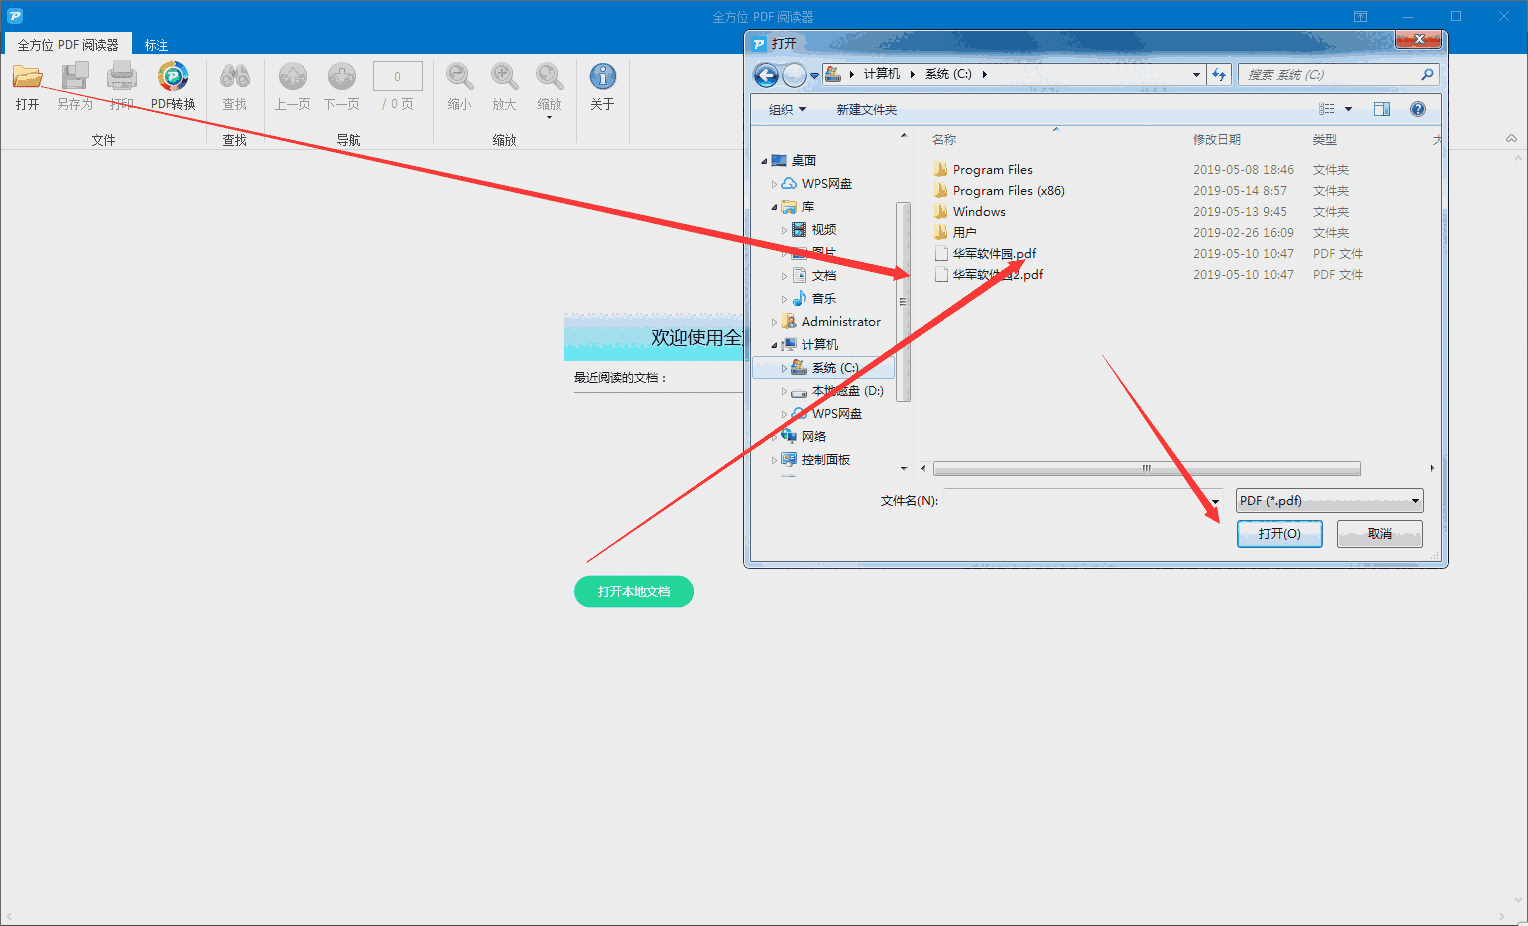This screenshot has width=1528, height=926.
Task: Select 视频 library in the tree
Action: (824, 230)
